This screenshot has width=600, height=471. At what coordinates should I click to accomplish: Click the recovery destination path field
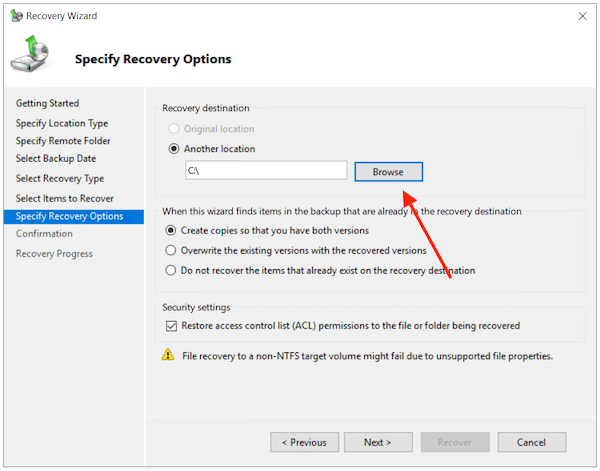265,172
